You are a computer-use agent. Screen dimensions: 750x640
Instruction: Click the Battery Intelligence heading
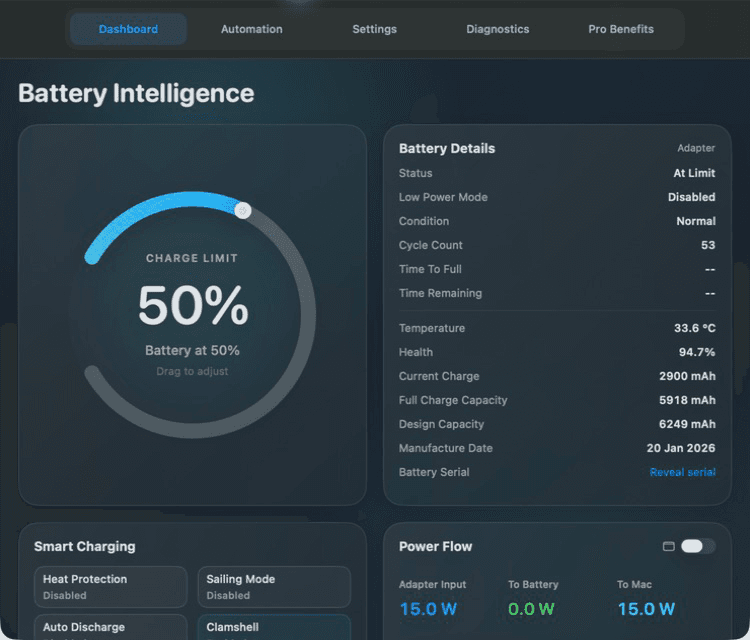point(136,93)
